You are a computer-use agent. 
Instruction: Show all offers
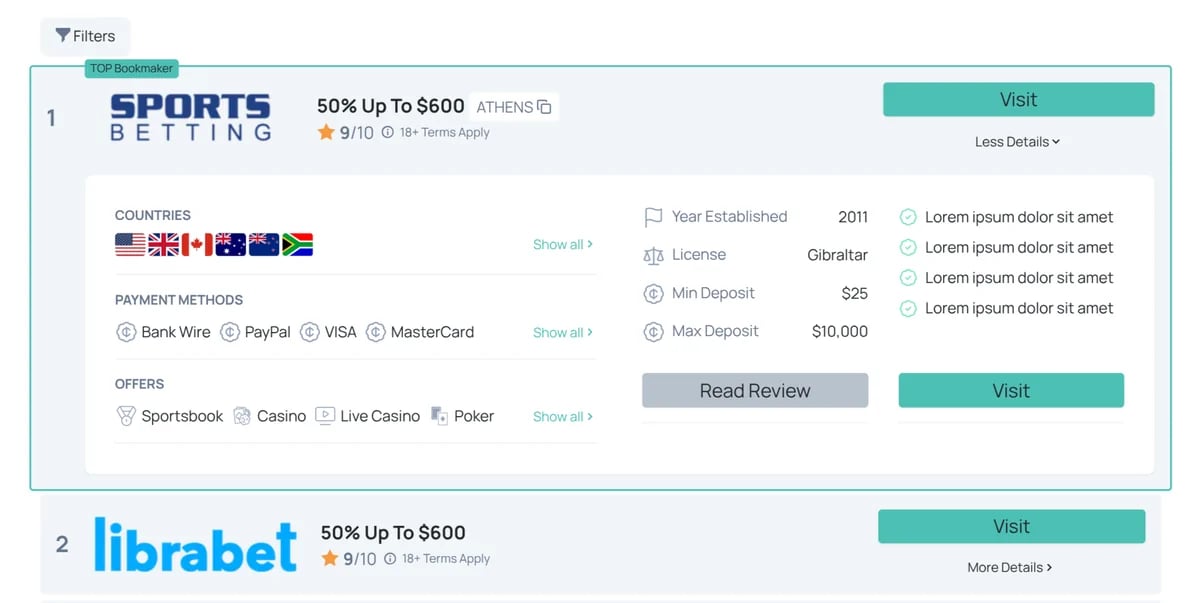(563, 416)
